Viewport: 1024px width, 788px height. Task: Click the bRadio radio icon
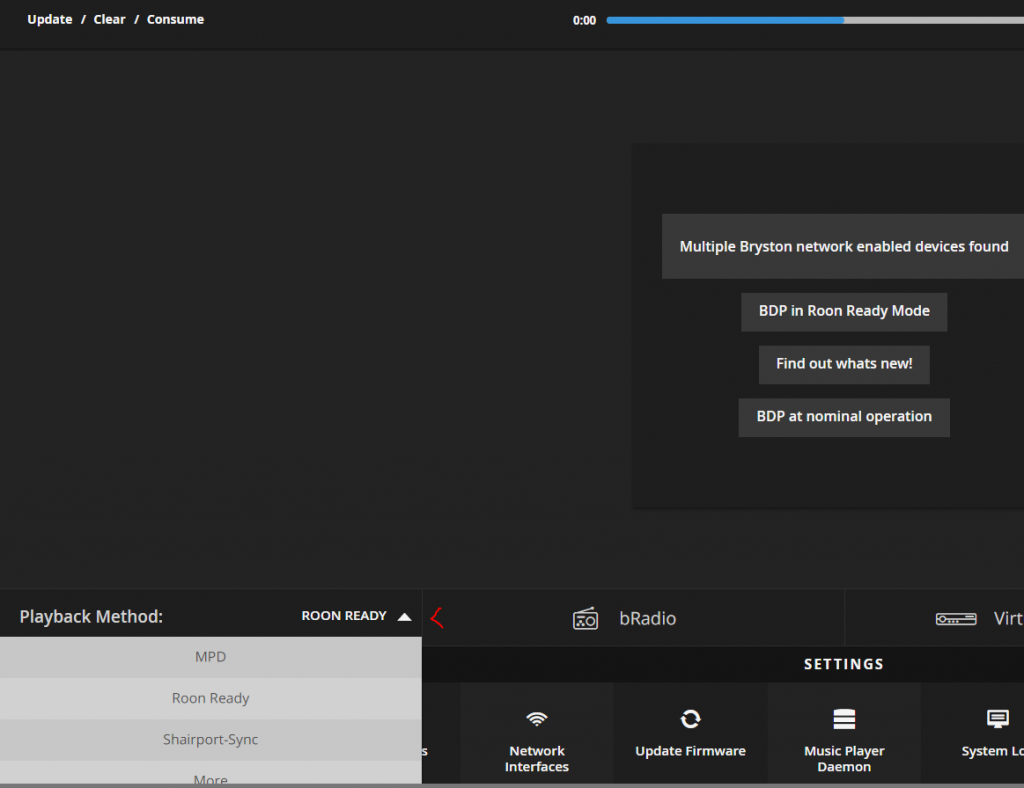tap(585, 618)
